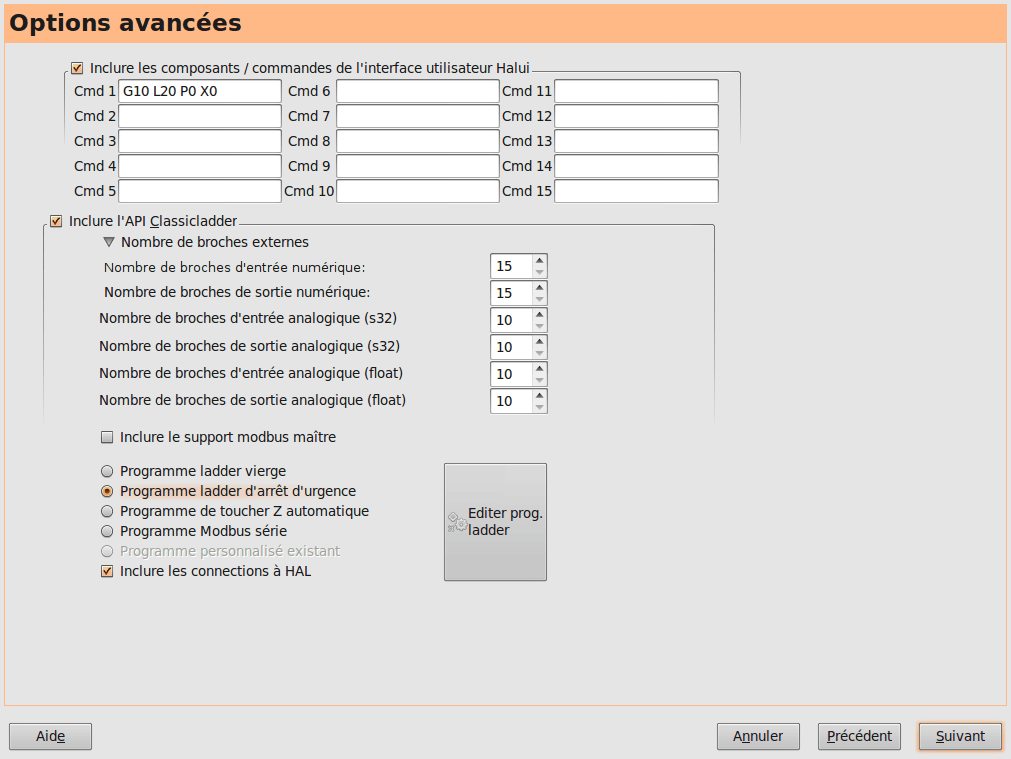Focus the Cmd 10 input field
The width and height of the screenshot is (1011, 759).
coord(418,192)
